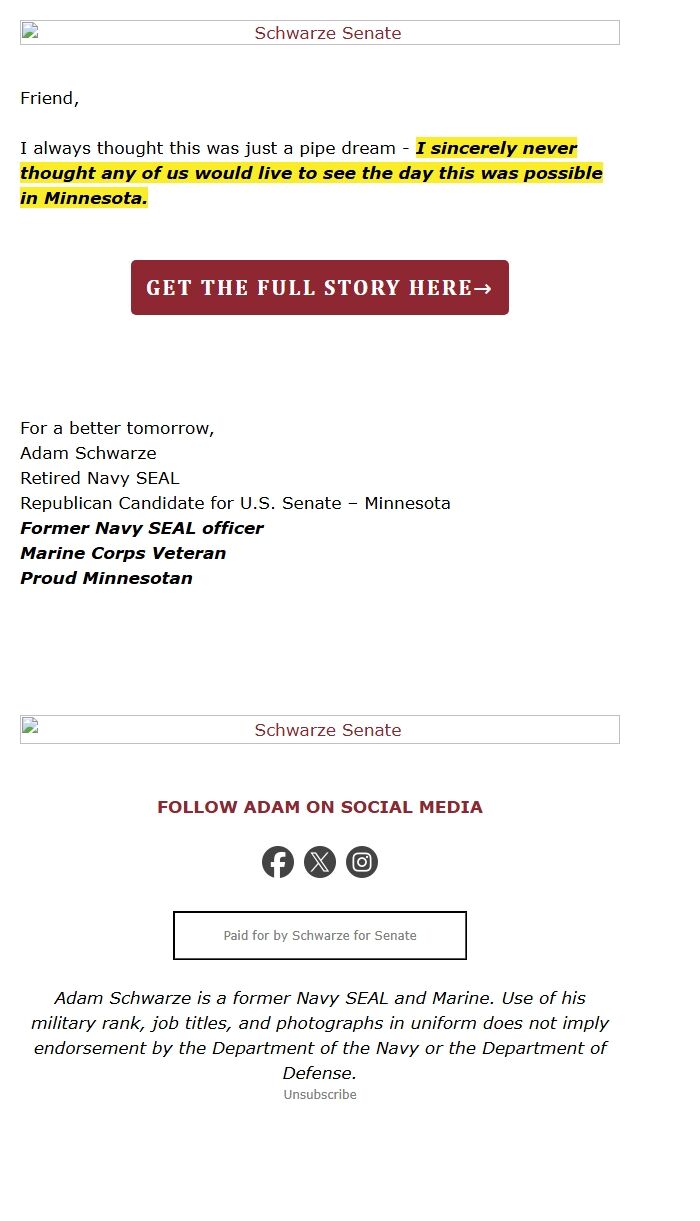Screen dimensions: 700x1221
Task: Click the Republican Candidate for U.S. Senate line
Action: (x=235, y=503)
